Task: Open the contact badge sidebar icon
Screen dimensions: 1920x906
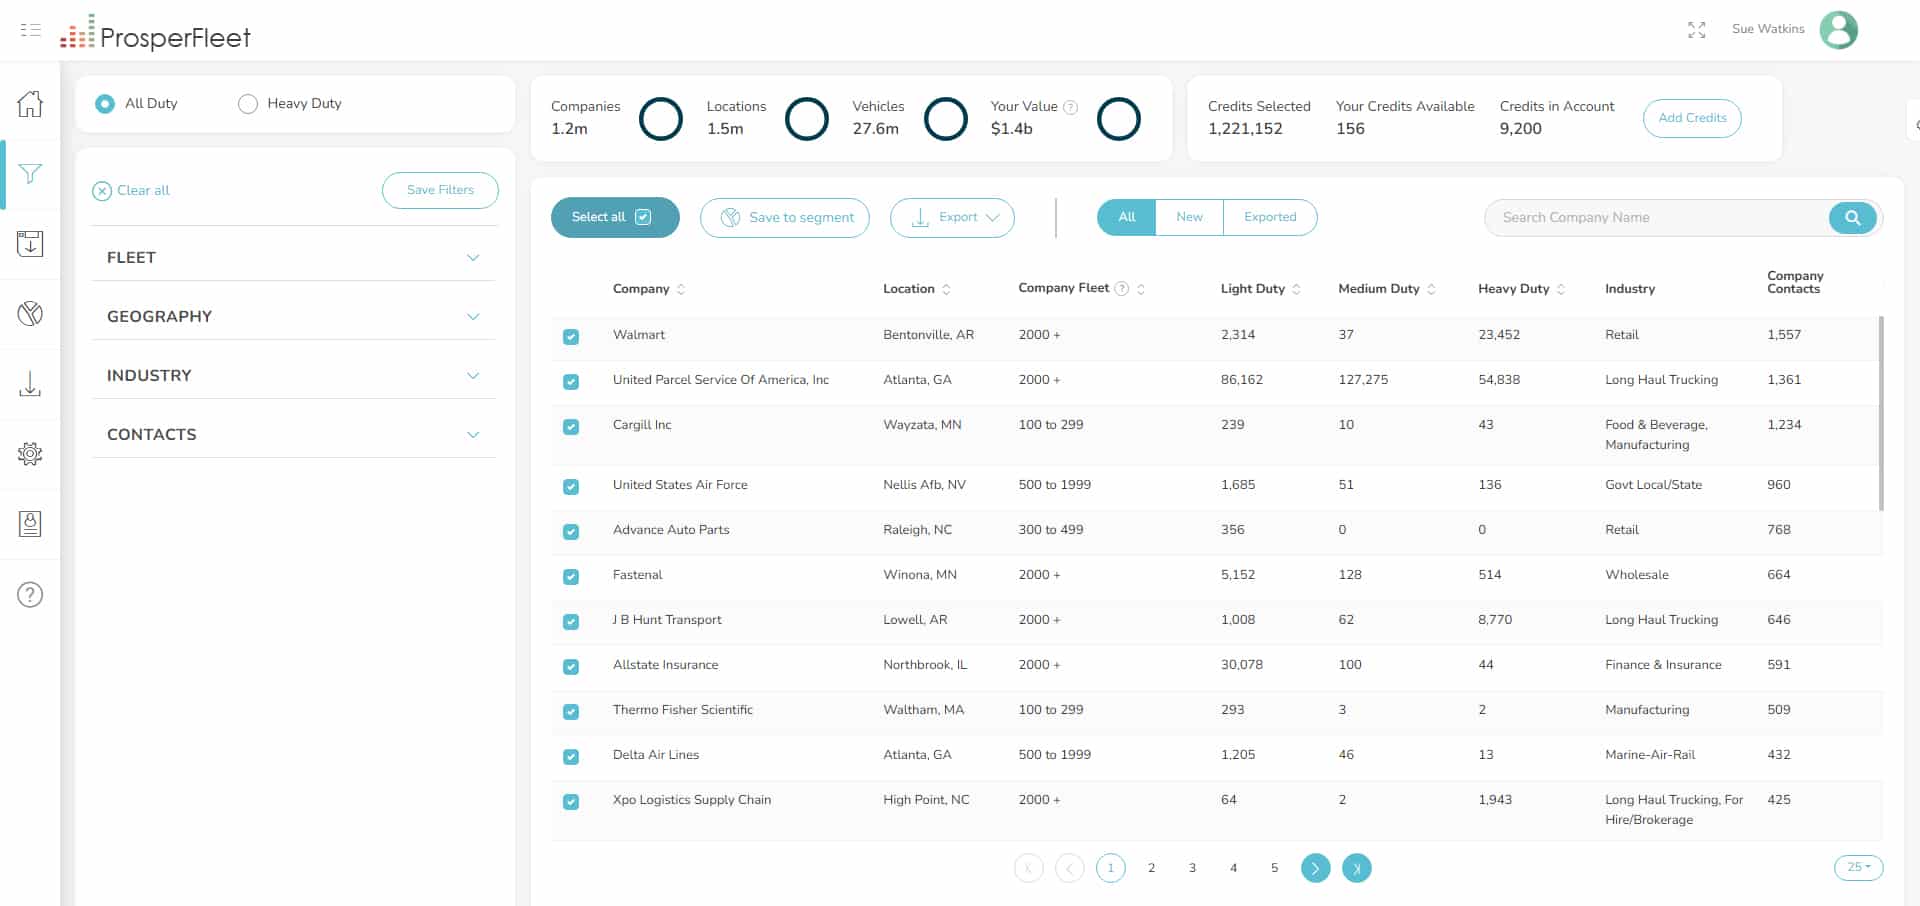Action: [30, 524]
